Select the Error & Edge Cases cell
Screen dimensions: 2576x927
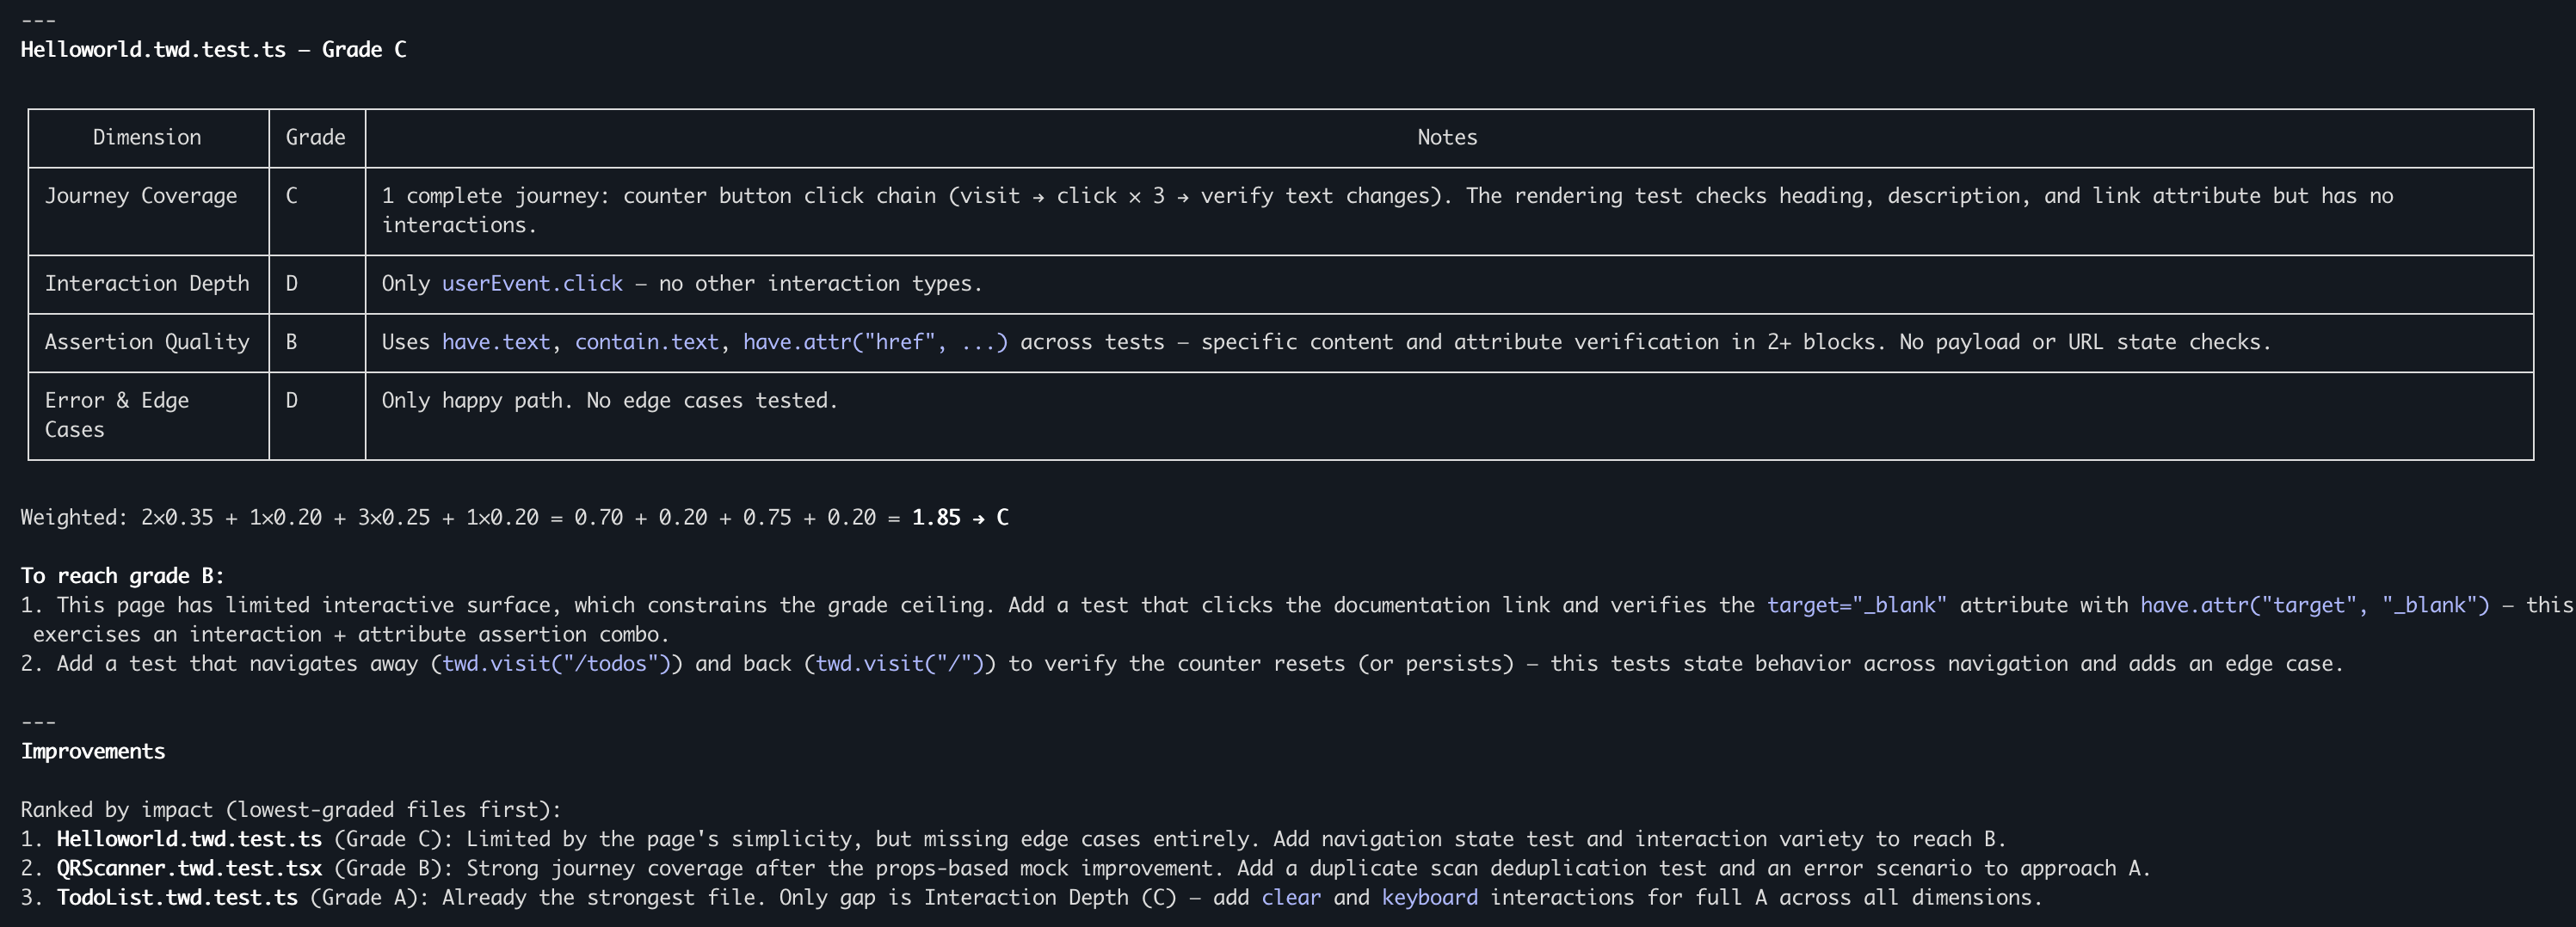point(116,415)
